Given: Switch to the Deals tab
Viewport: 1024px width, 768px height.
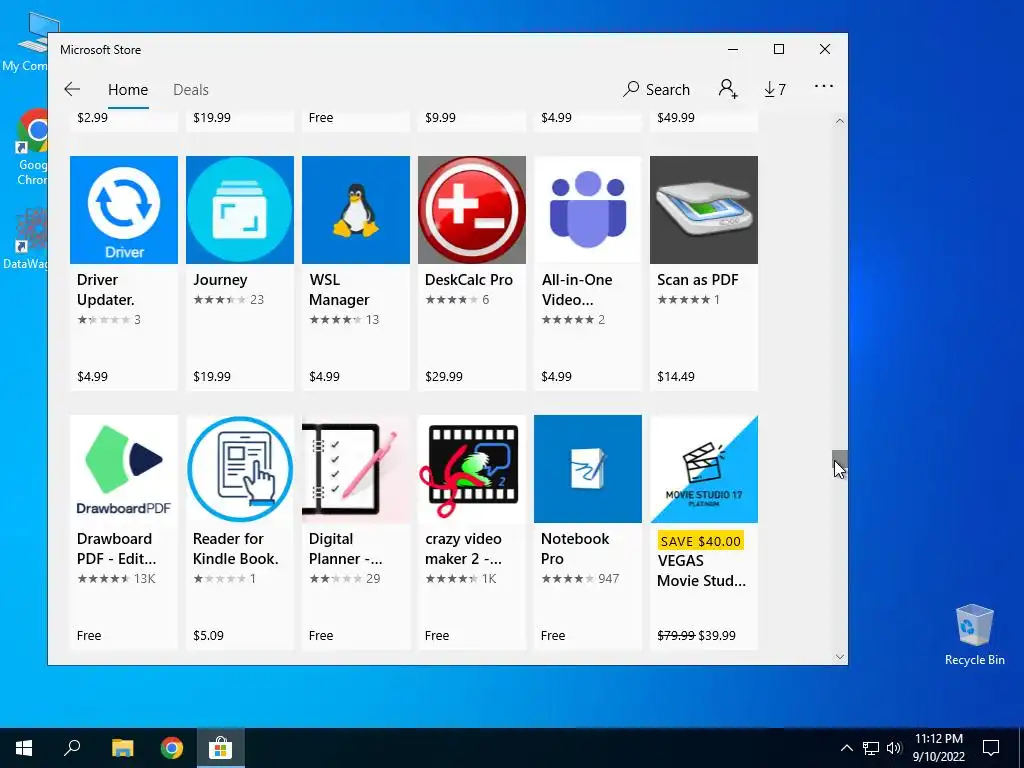Looking at the screenshot, I should pos(191,89).
